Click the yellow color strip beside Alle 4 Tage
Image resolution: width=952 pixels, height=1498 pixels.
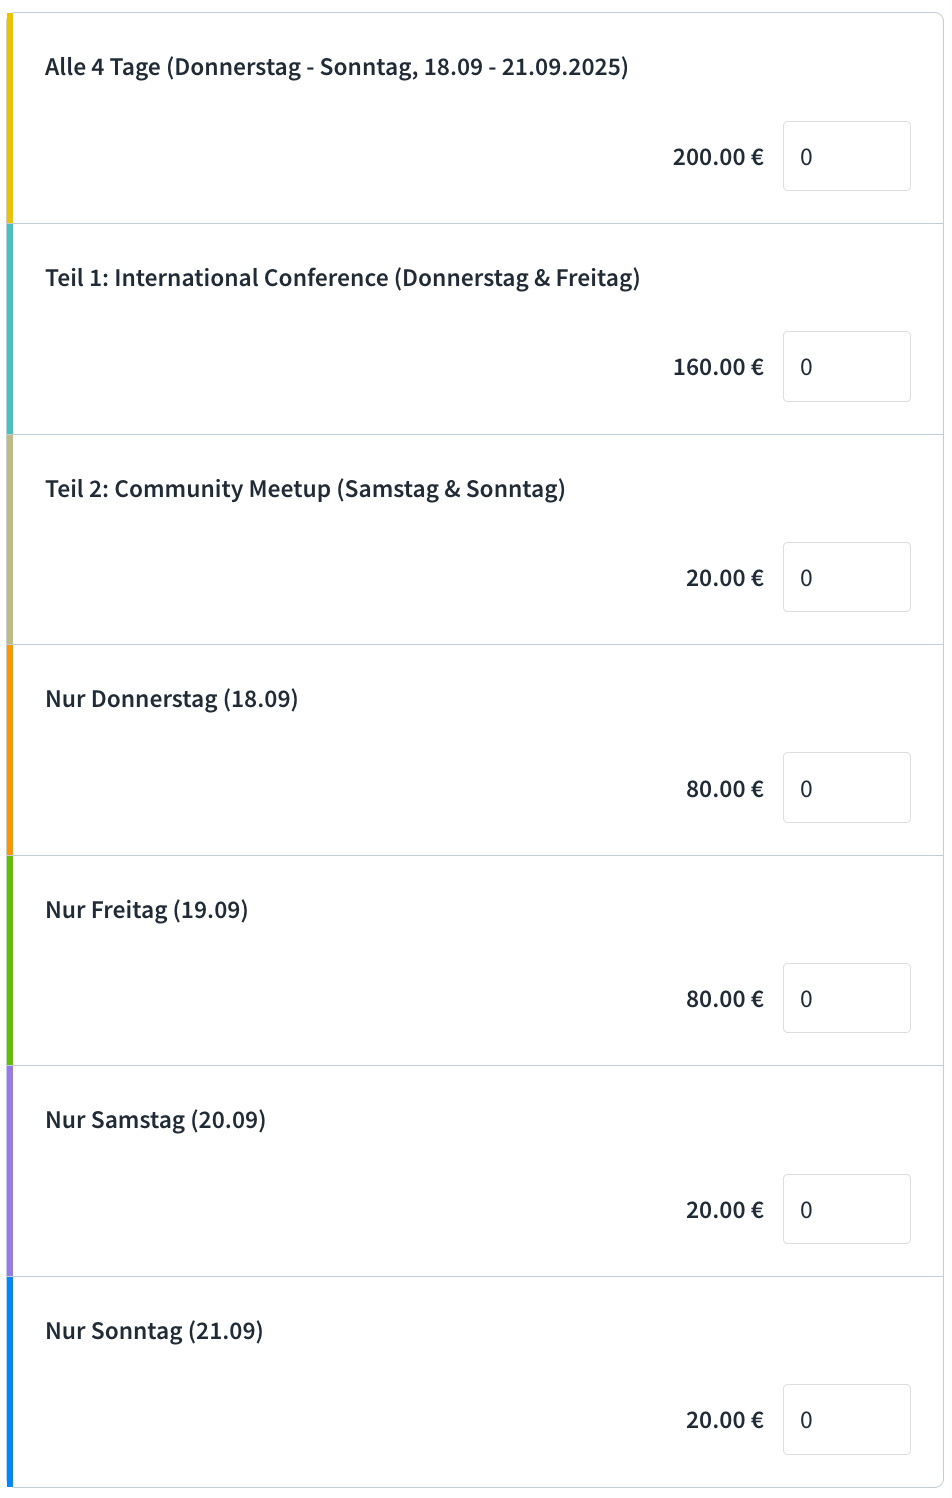coord(10,119)
